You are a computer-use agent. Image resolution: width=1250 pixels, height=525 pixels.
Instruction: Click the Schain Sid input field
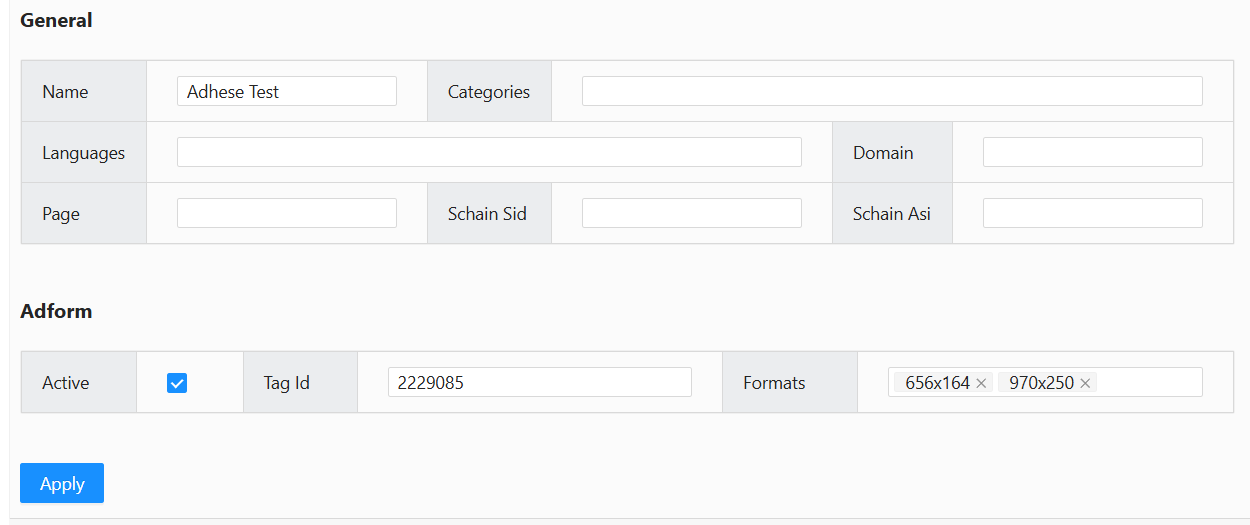click(x=691, y=213)
